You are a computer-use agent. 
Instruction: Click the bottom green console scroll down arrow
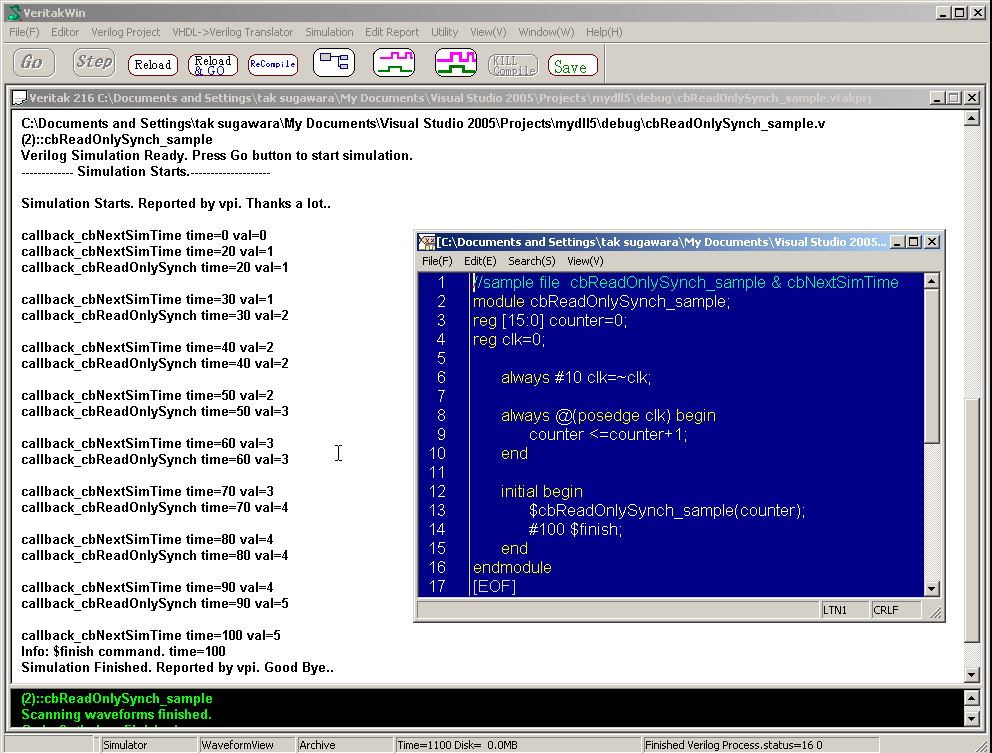972,718
